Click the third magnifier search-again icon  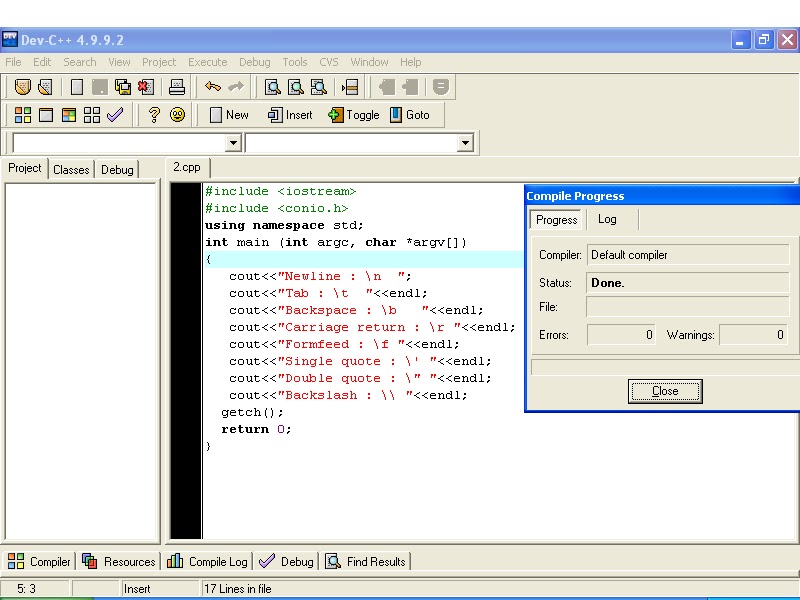tap(319, 87)
